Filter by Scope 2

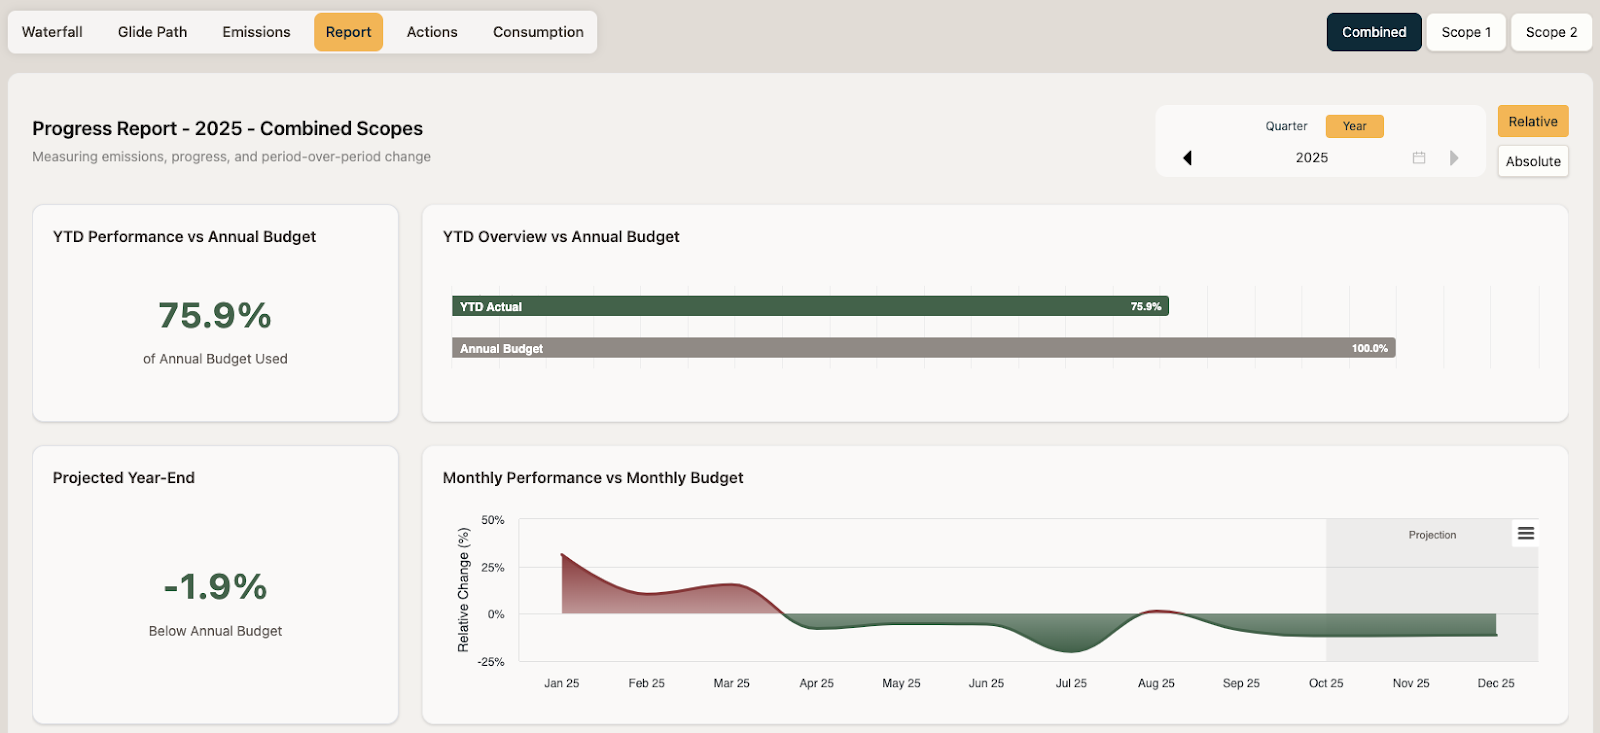click(1551, 32)
